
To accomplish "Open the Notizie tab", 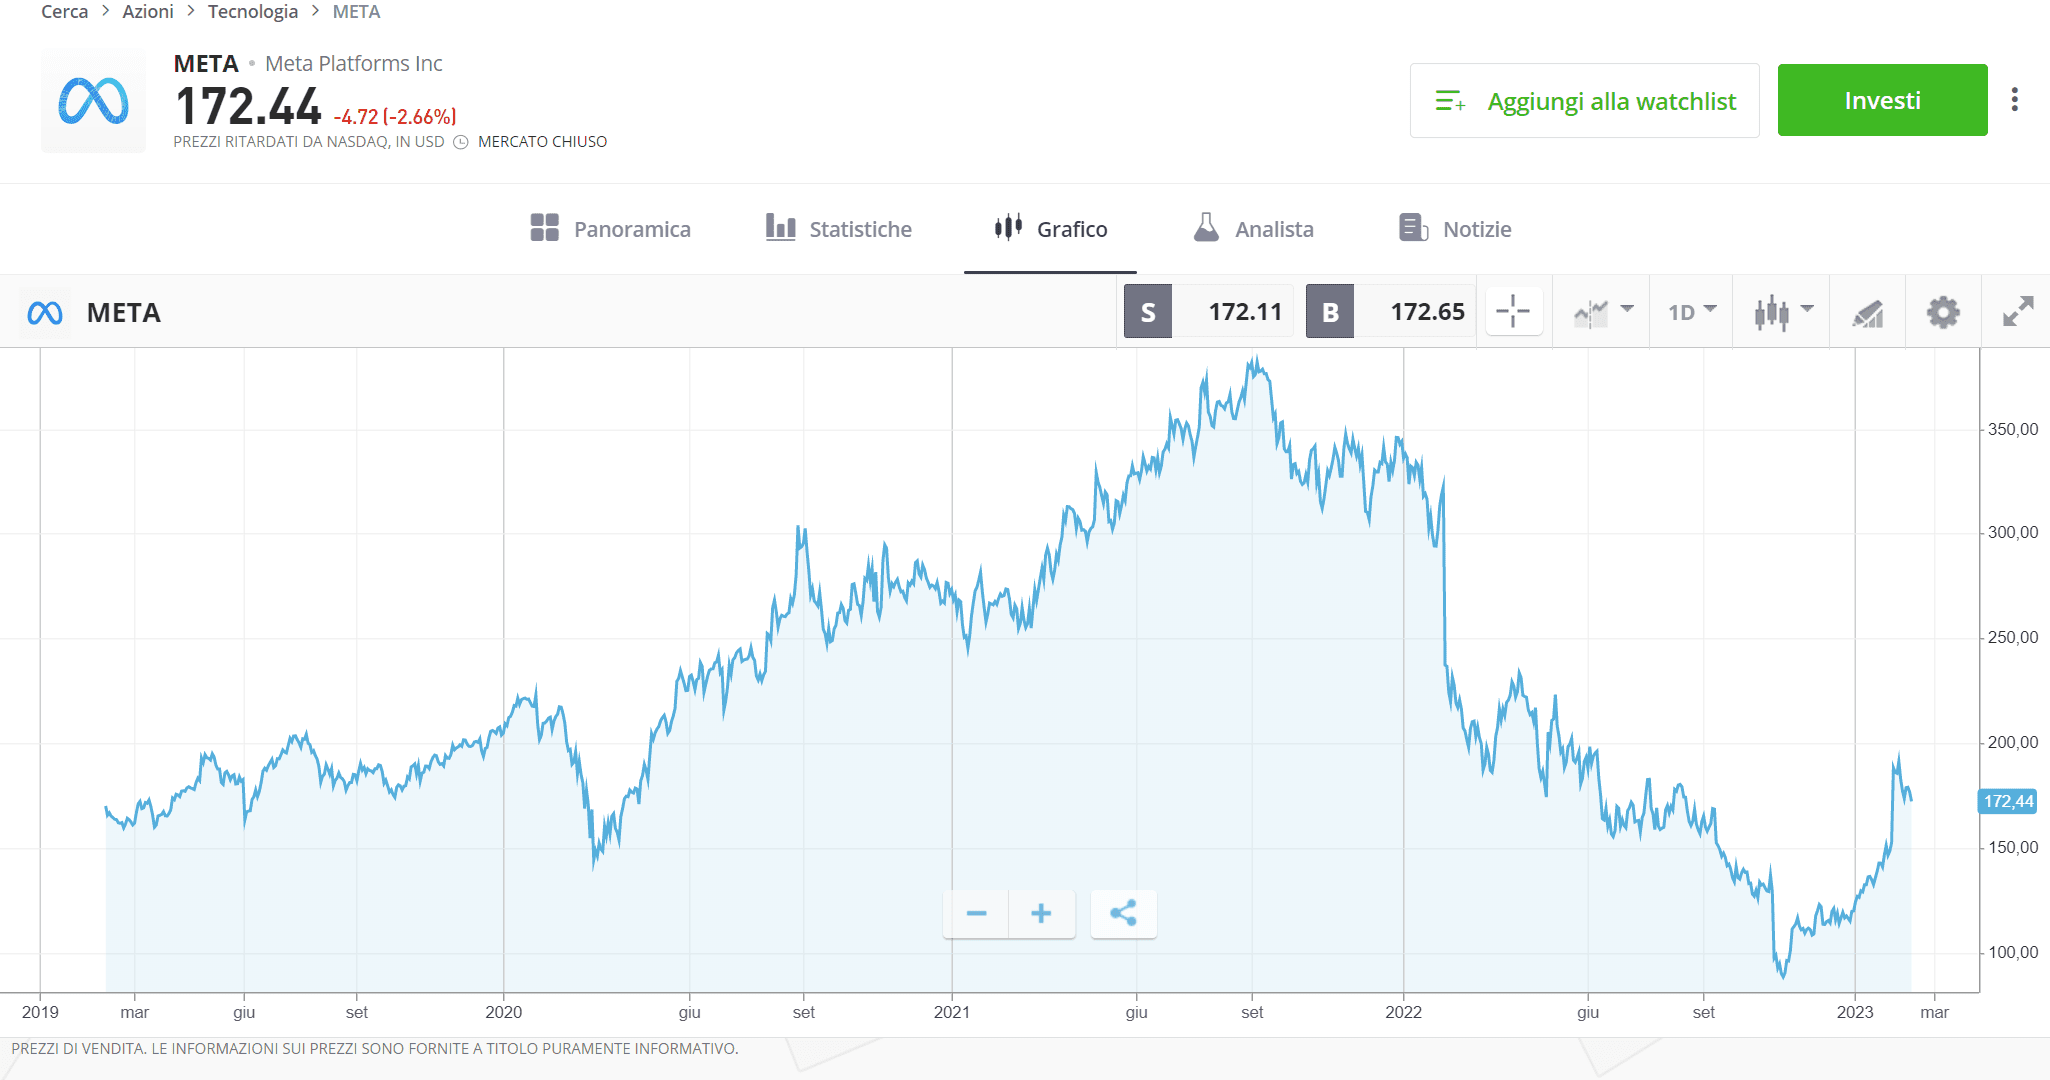I will click(1455, 229).
